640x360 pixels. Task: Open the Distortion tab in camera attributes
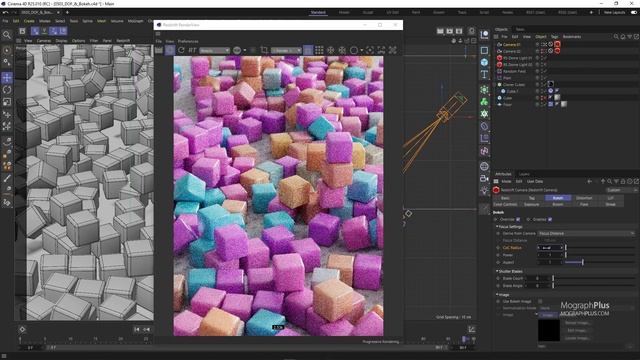pos(584,198)
